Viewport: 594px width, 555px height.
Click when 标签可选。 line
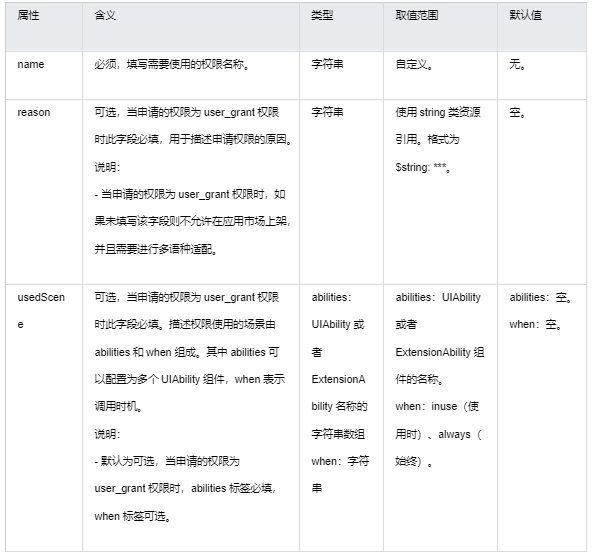tap(133, 516)
